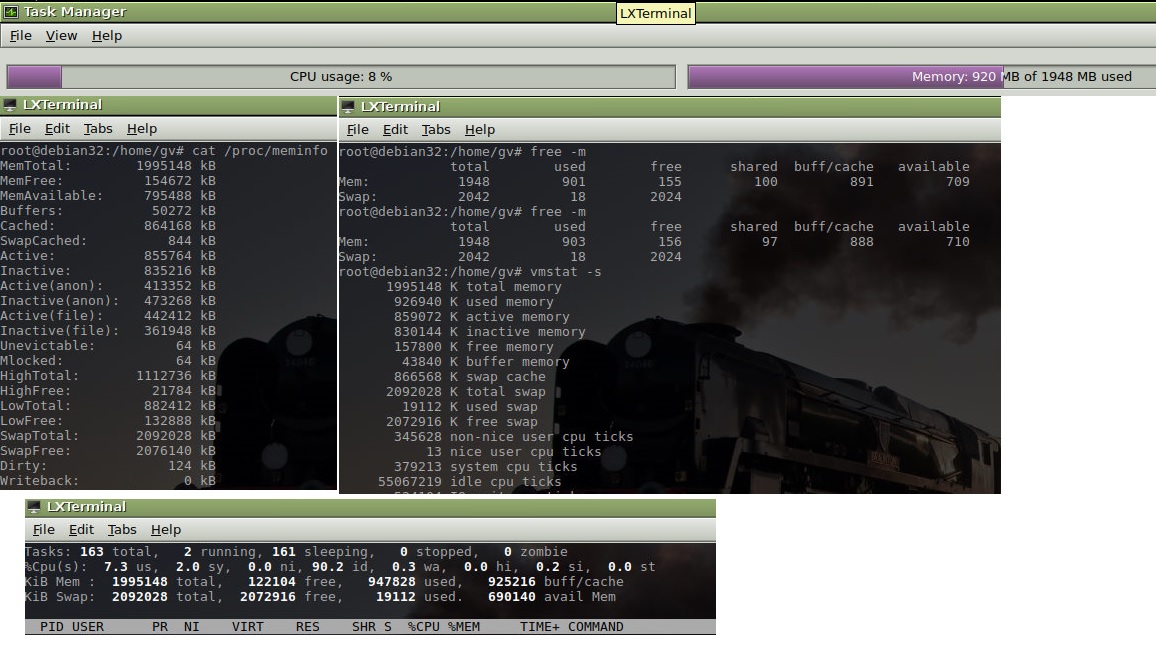Open the Tabs menu in the left LXTerminal
The image size is (1156, 648).
98,128
